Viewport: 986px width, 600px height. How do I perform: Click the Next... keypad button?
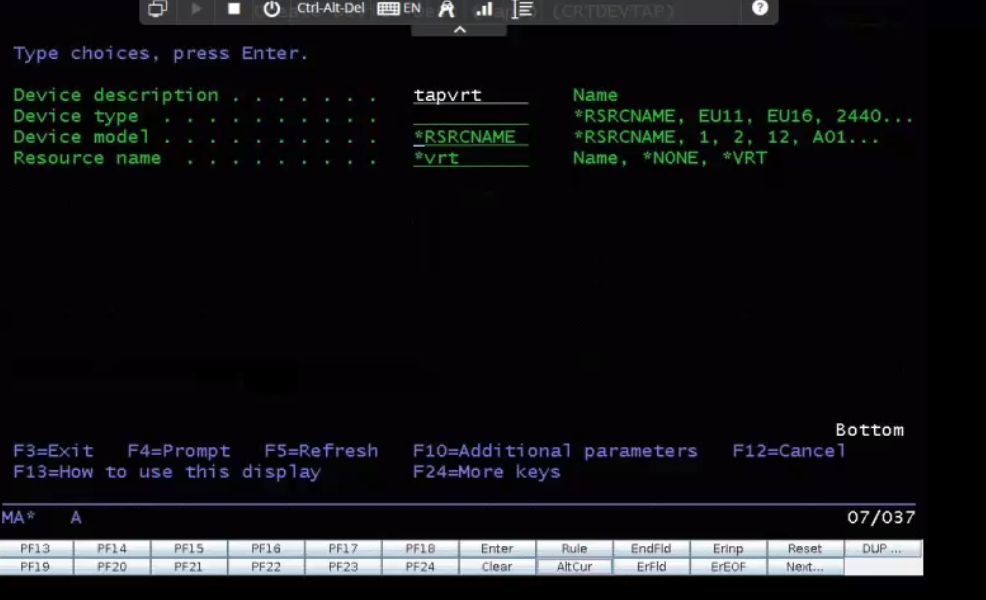click(x=805, y=567)
